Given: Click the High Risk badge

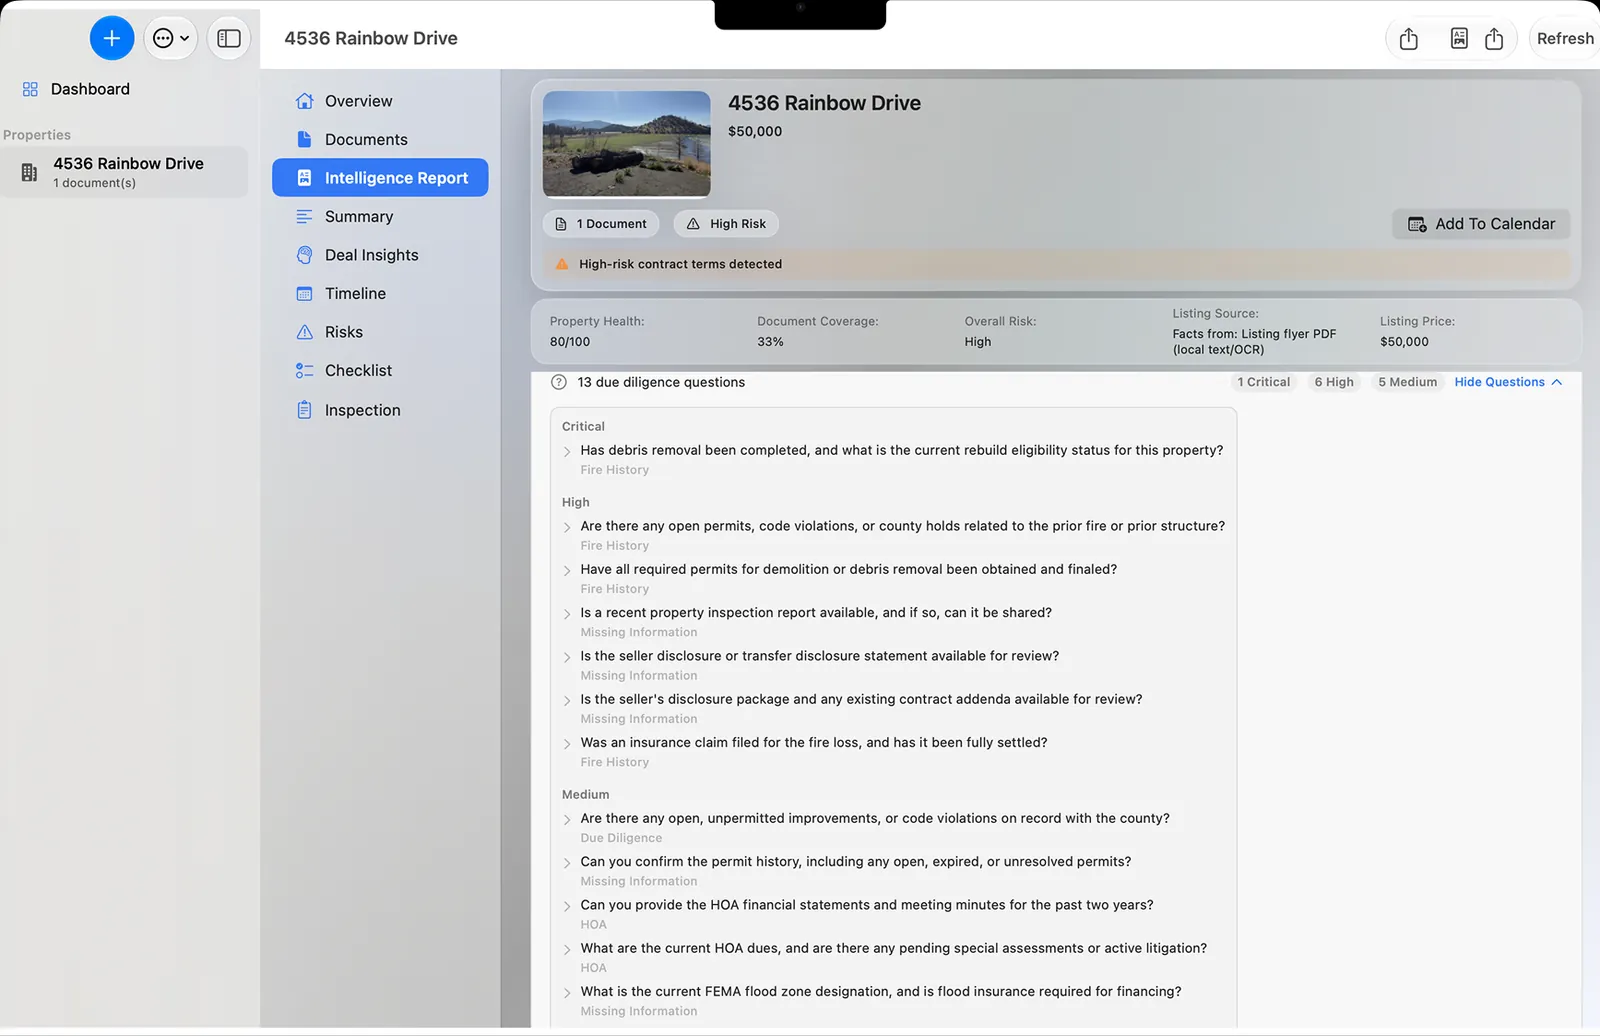Looking at the screenshot, I should [x=726, y=224].
